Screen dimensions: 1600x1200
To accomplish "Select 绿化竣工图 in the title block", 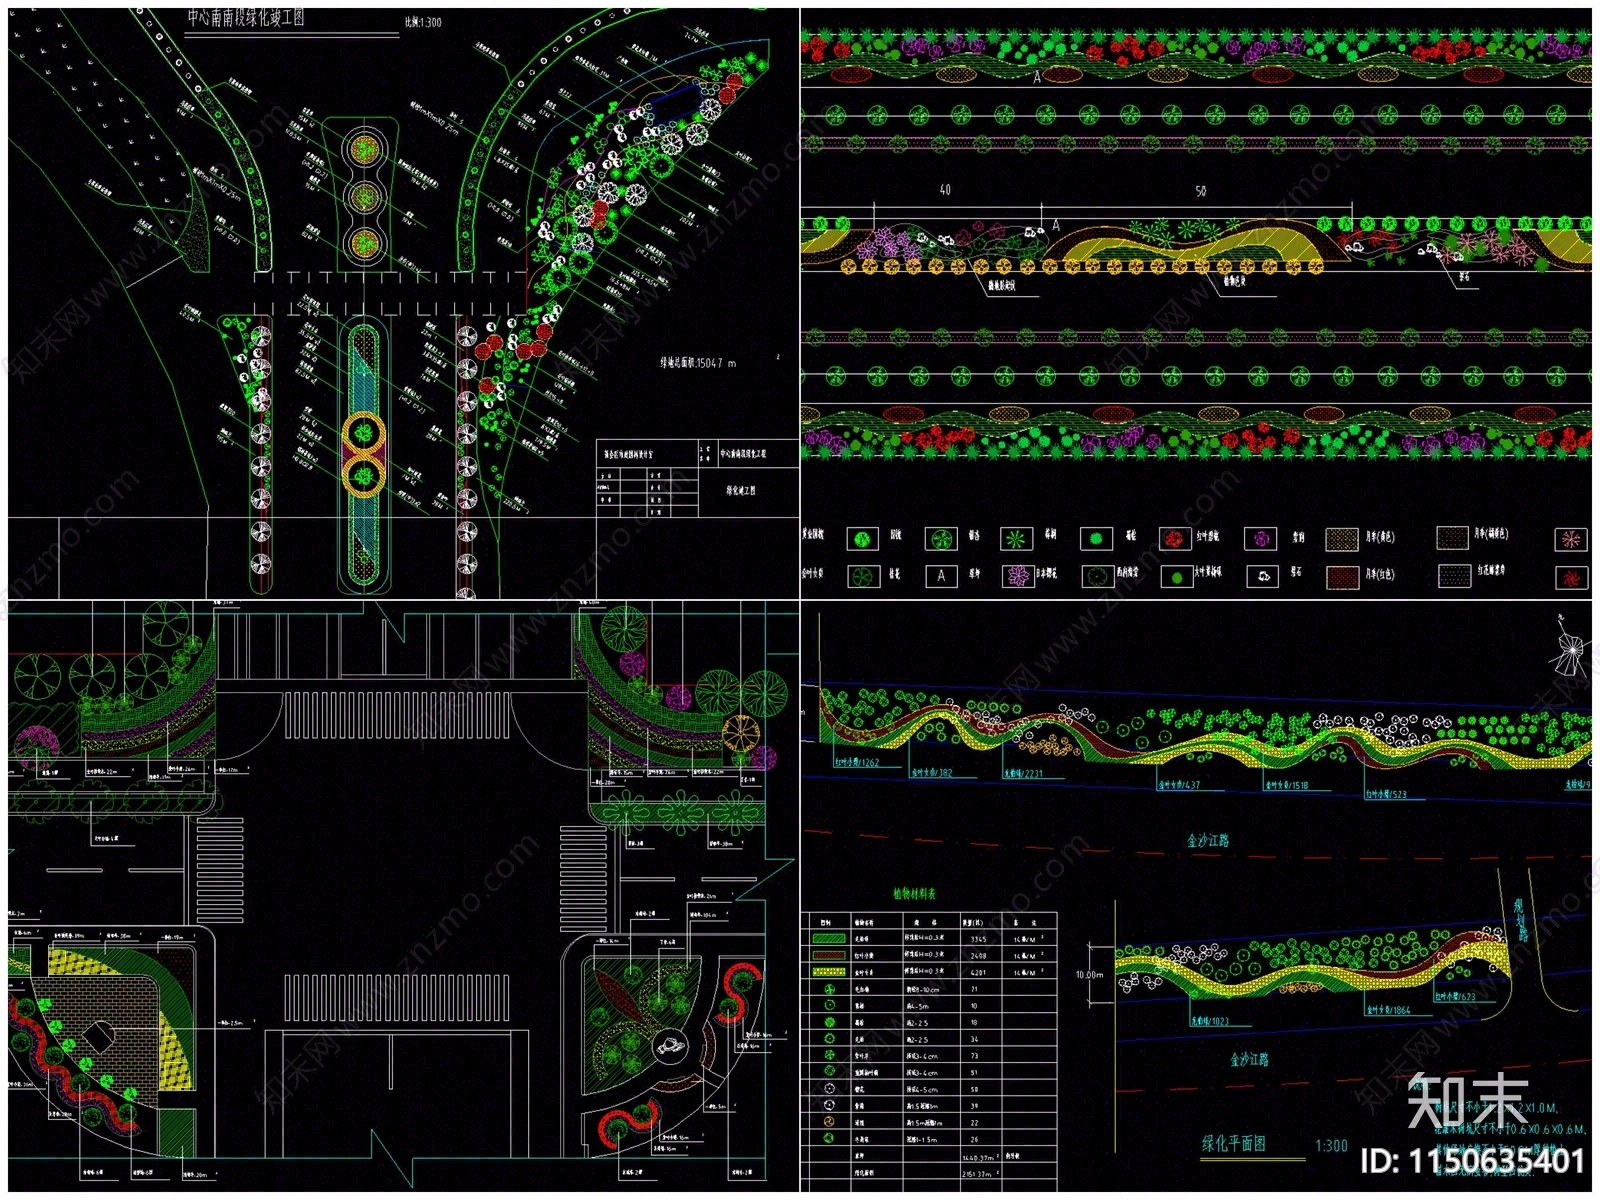I will coord(741,491).
